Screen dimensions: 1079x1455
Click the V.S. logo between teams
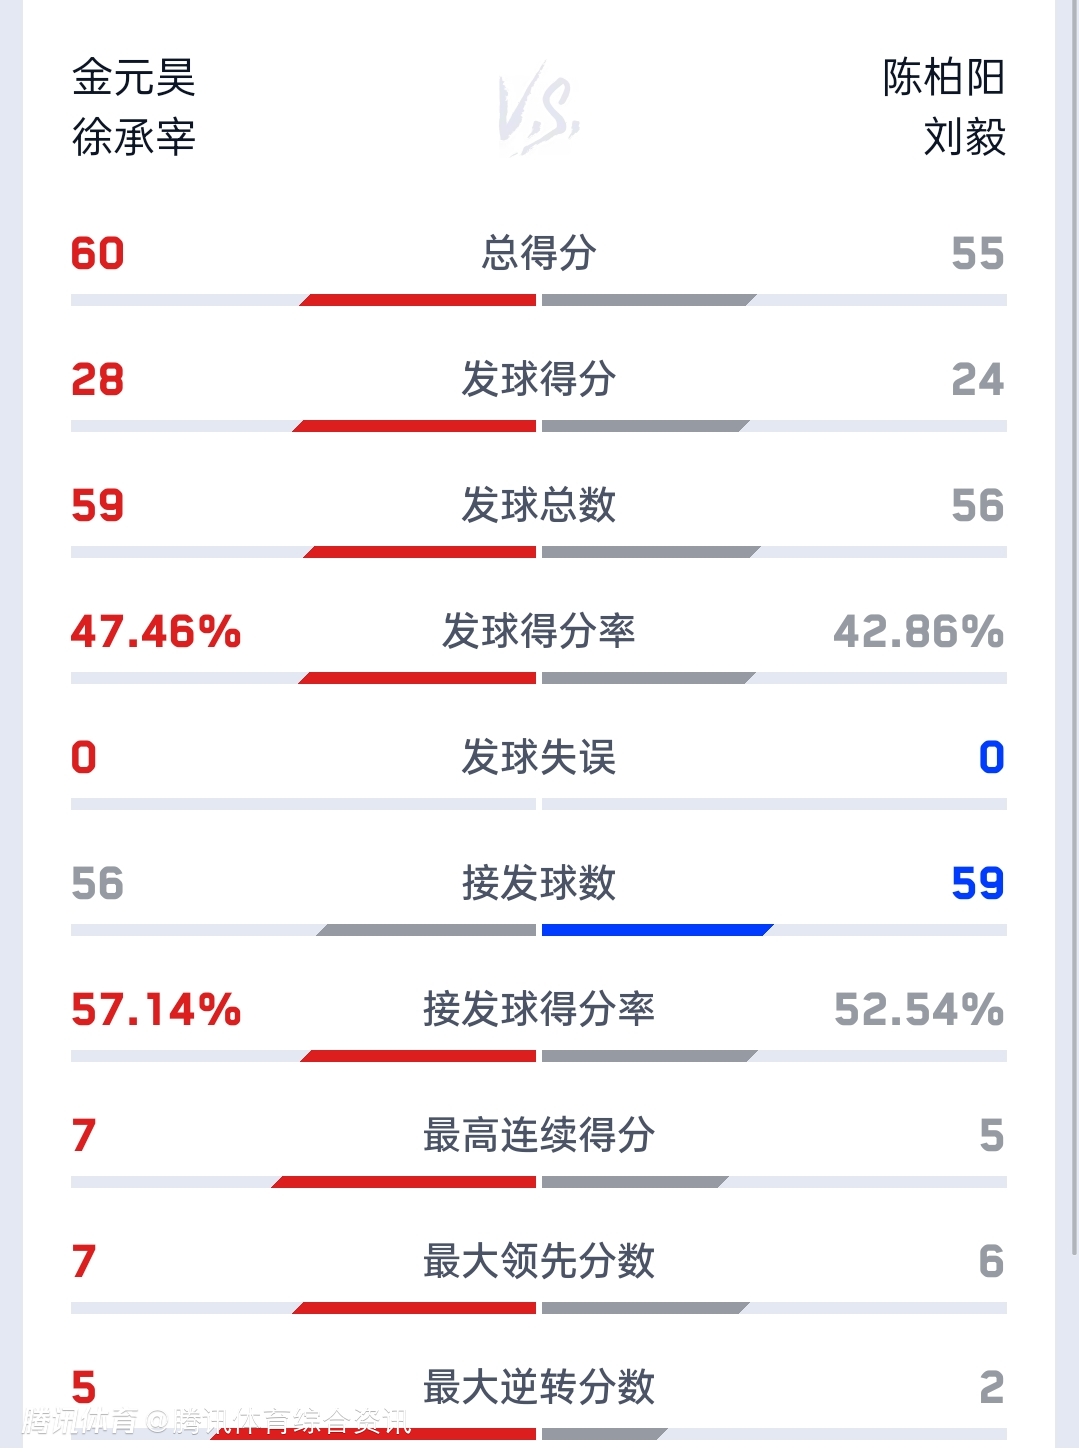pos(539,108)
